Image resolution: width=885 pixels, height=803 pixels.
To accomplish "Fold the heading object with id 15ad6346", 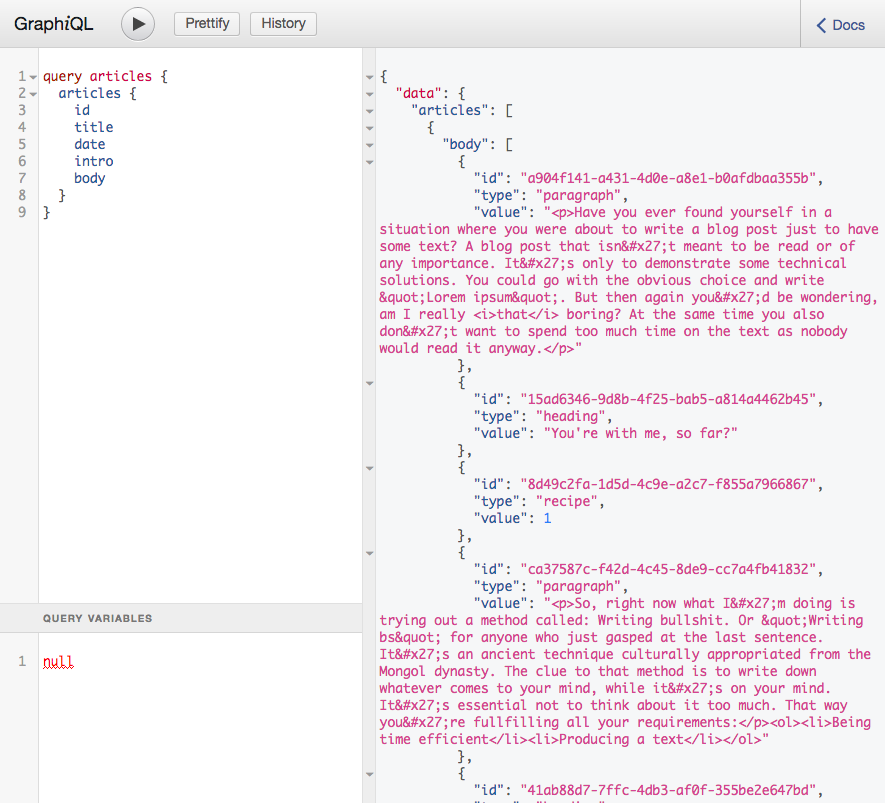I will pyautogui.click(x=370, y=383).
